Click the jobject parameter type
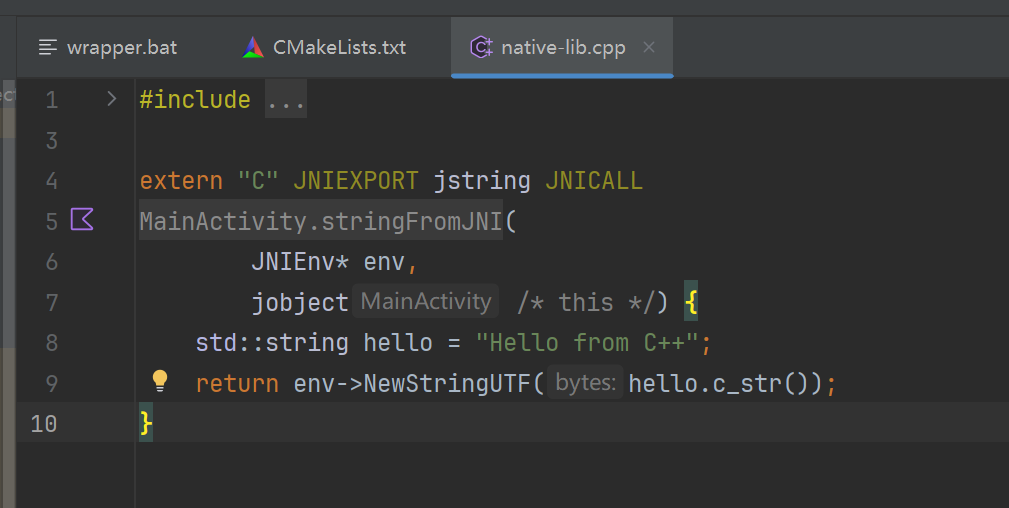Image resolution: width=1009 pixels, height=508 pixels. (x=300, y=303)
